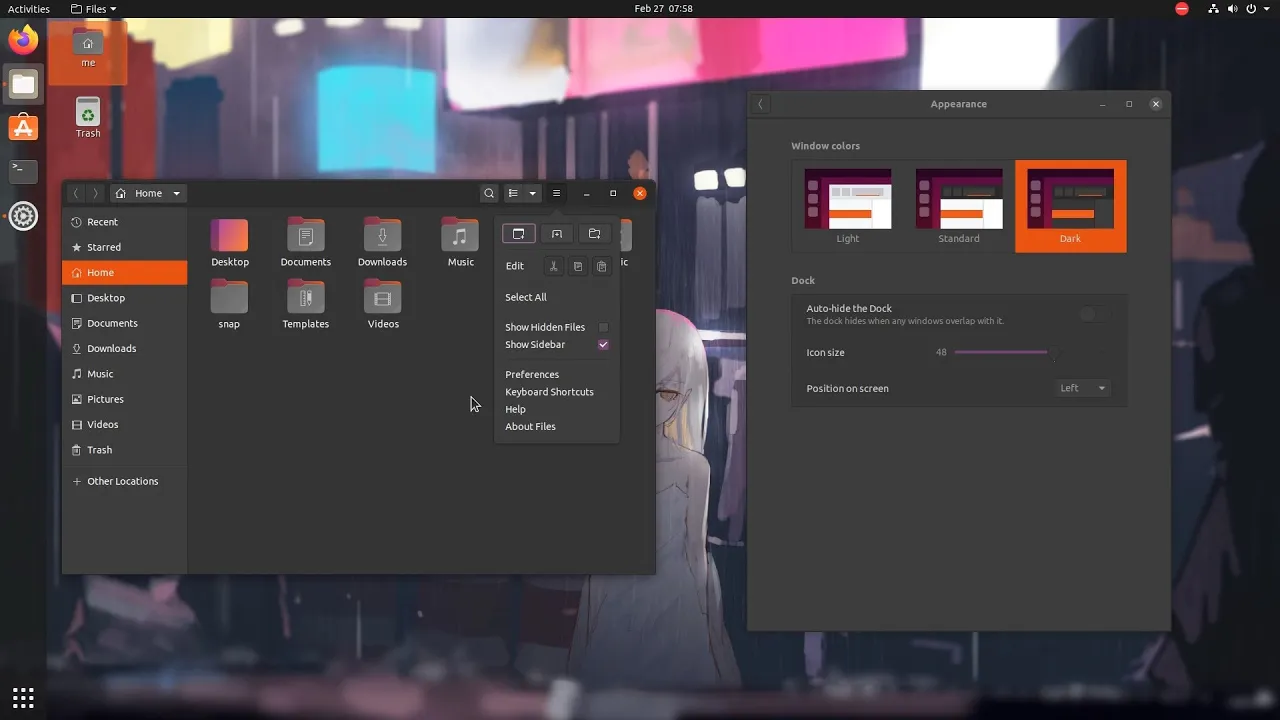
Task: Expand the Home path bar dropdown
Action: 148,193
